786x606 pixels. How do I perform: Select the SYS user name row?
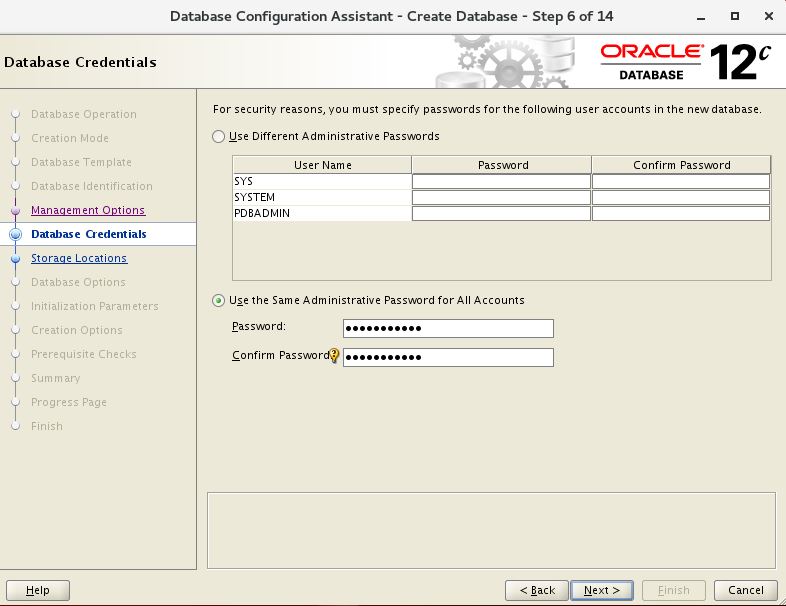coord(322,181)
